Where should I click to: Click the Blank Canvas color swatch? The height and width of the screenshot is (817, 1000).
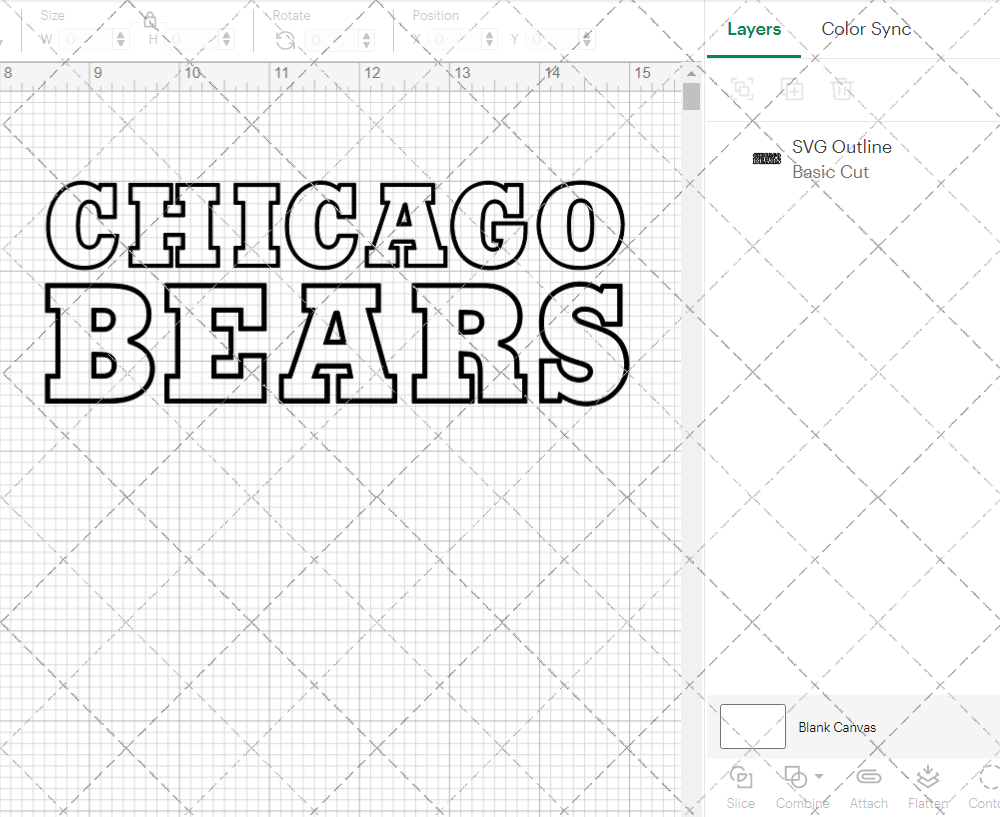[x=752, y=727]
